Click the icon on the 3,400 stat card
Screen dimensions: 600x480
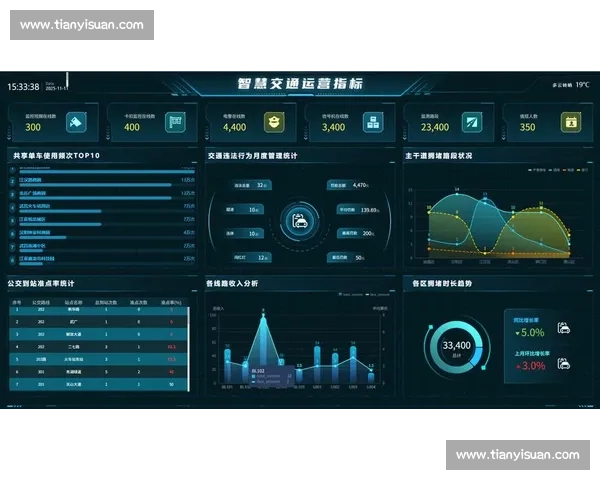pos(371,123)
